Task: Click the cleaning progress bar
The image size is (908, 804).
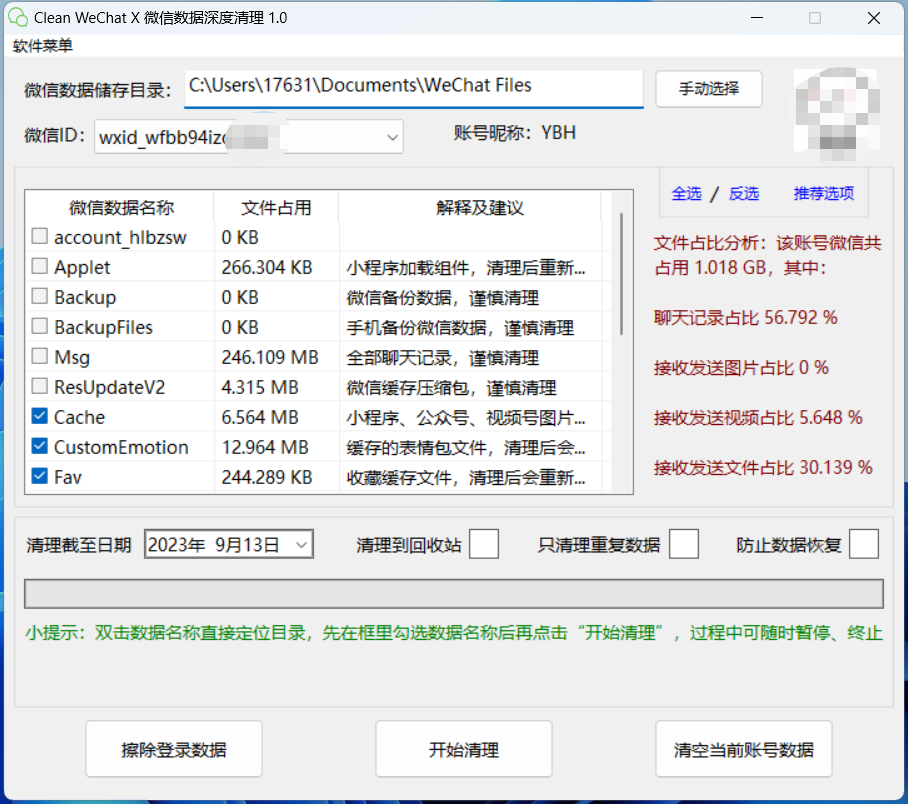Action: (453, 594)
